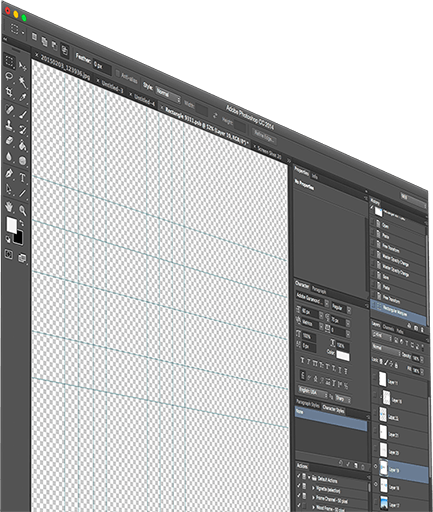The height and width of the screenshot is (512, 433).
Task: Select the Crop tool
Action: click(x=9, y=92)
